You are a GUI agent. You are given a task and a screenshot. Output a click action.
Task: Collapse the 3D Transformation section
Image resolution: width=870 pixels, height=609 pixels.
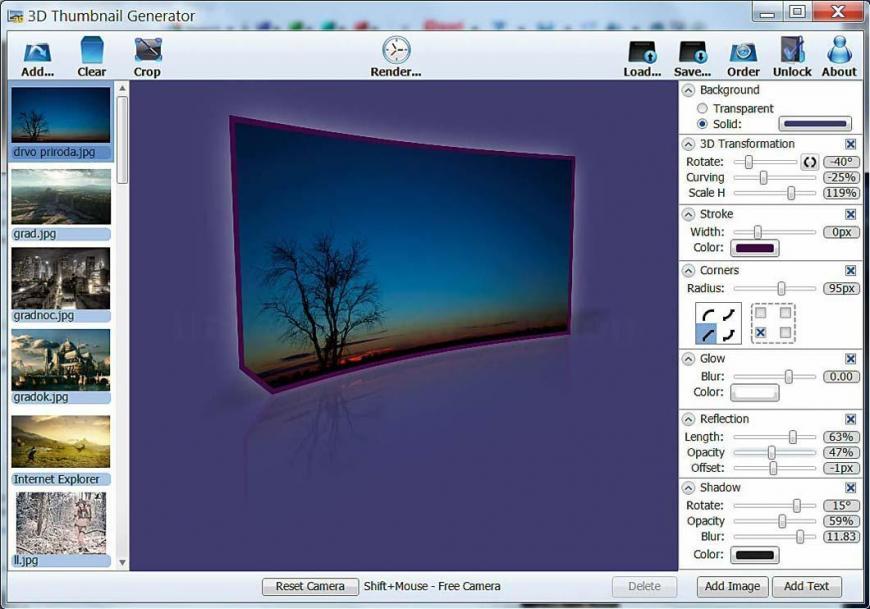pyautogui.click(x=689, y=144)
